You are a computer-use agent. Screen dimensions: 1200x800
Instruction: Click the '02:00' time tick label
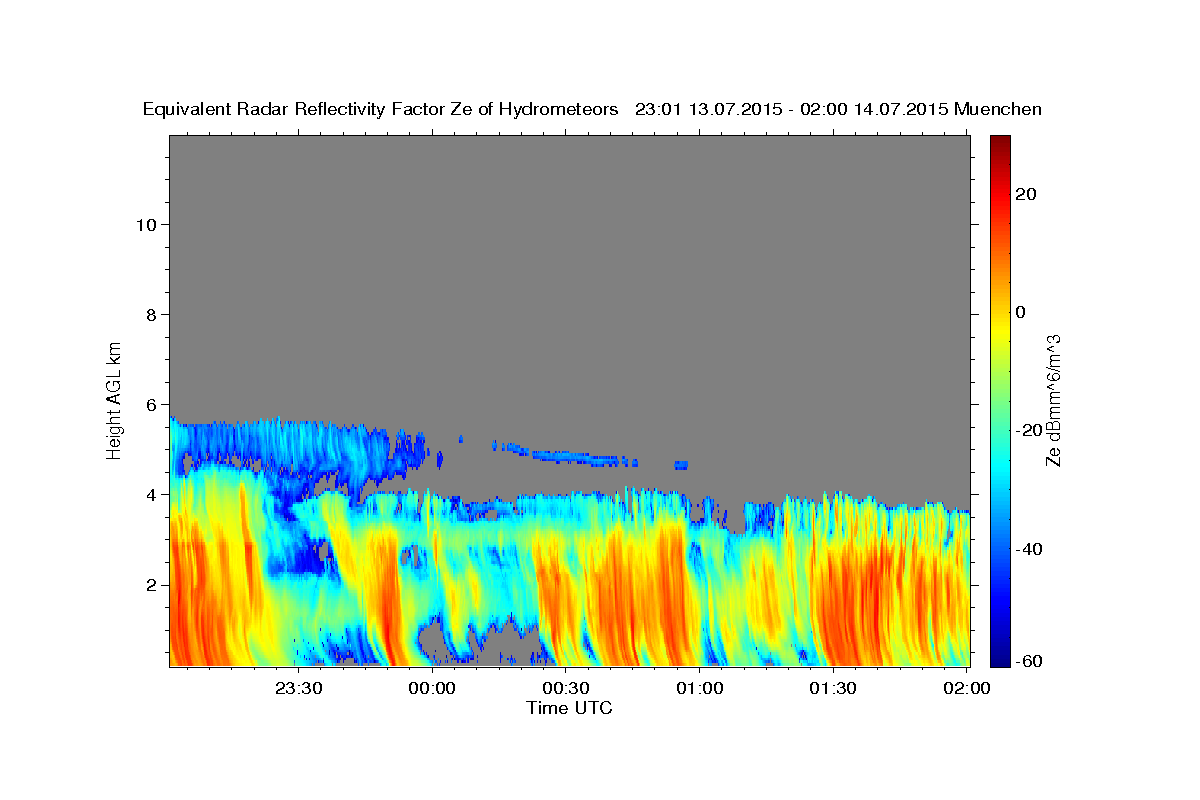click(x=966, y=688)
